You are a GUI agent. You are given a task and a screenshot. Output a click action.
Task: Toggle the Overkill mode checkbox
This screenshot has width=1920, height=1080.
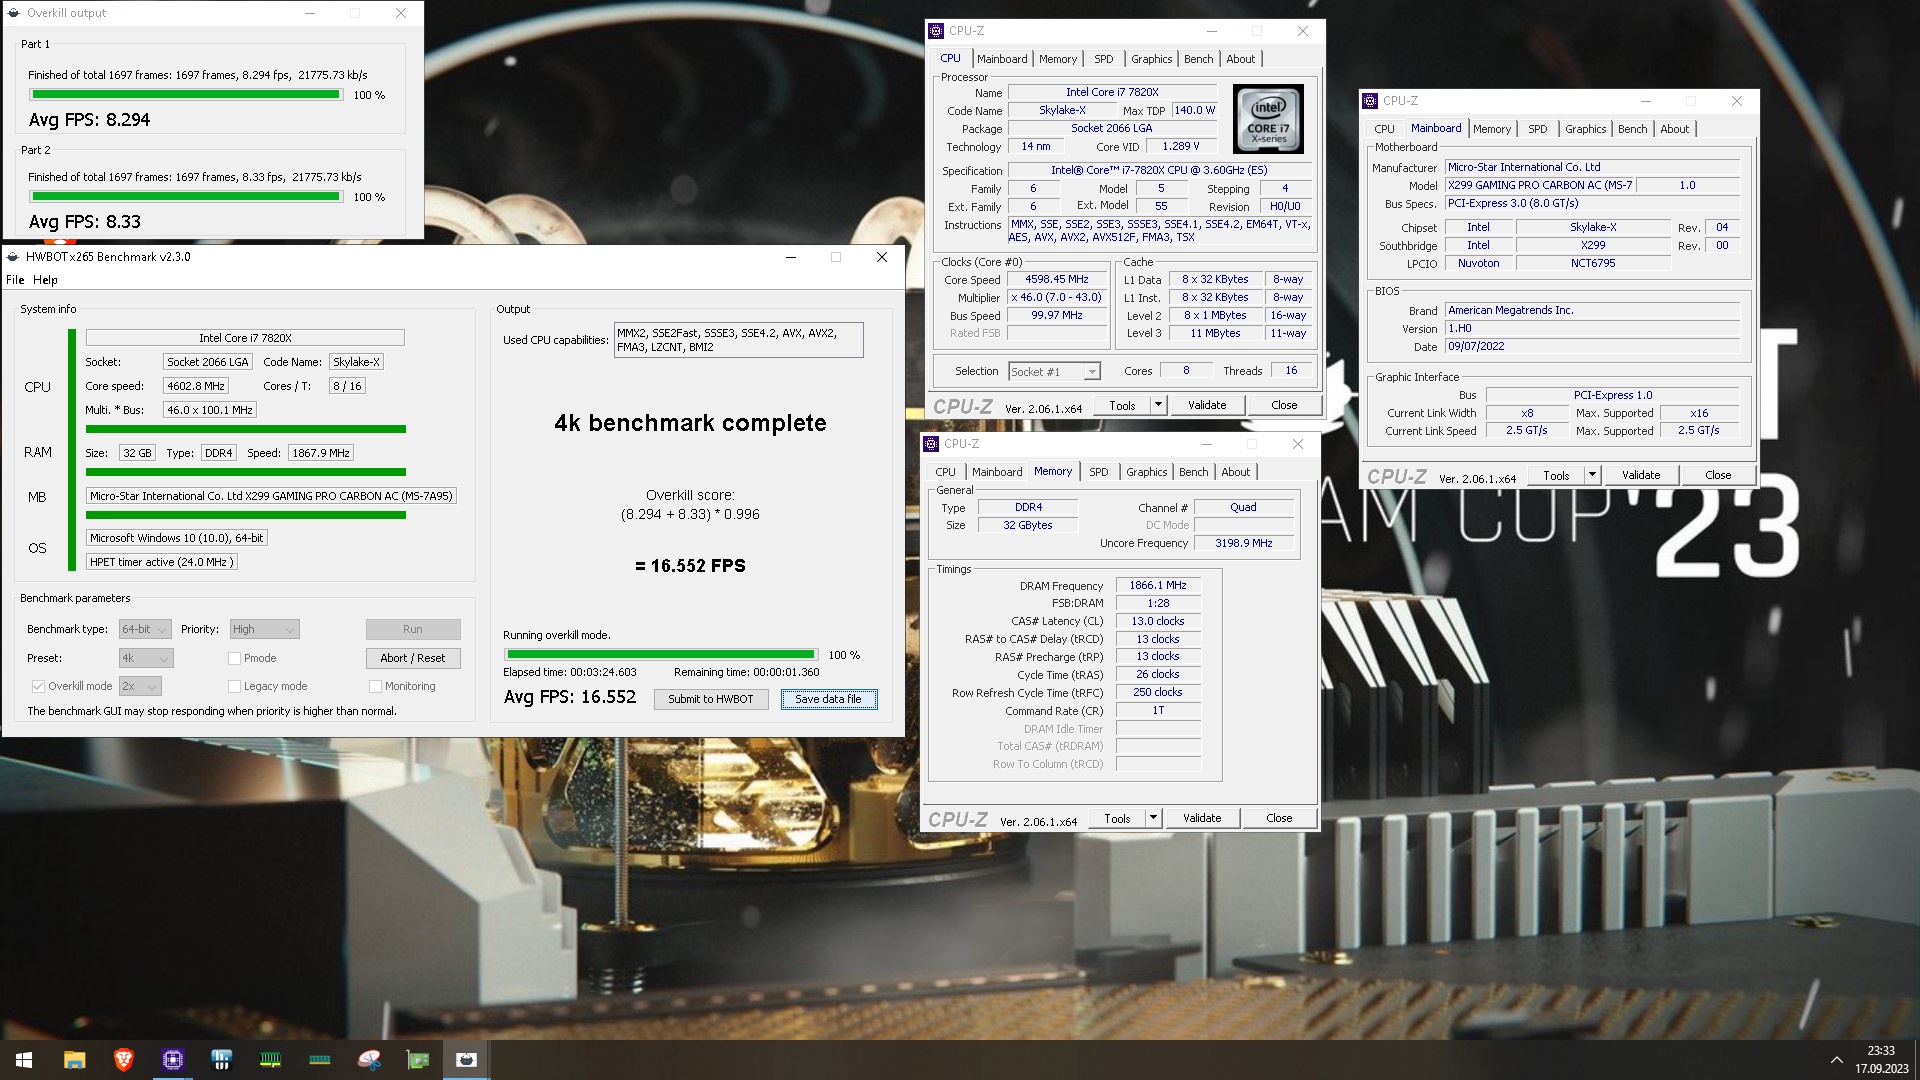pos(38,686)
